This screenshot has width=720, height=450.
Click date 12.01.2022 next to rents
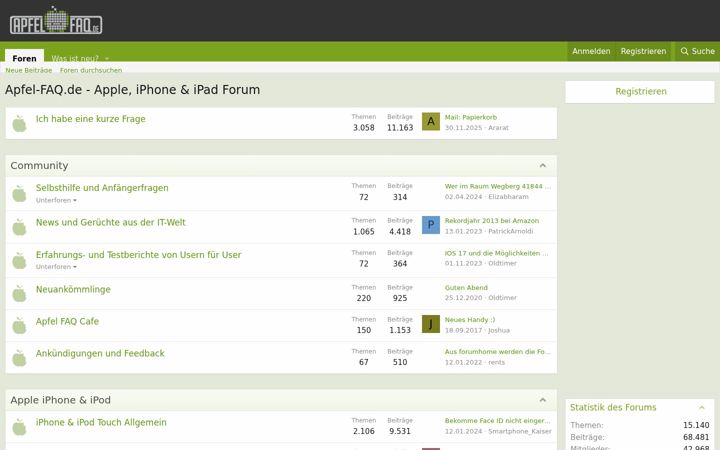463,362
